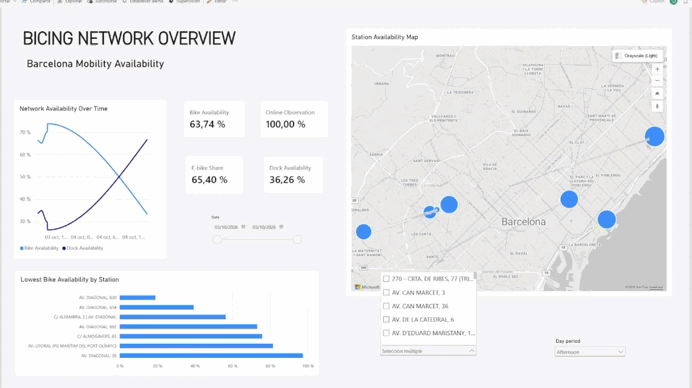Click the Bike Availability legend entry

coord(39,248)
